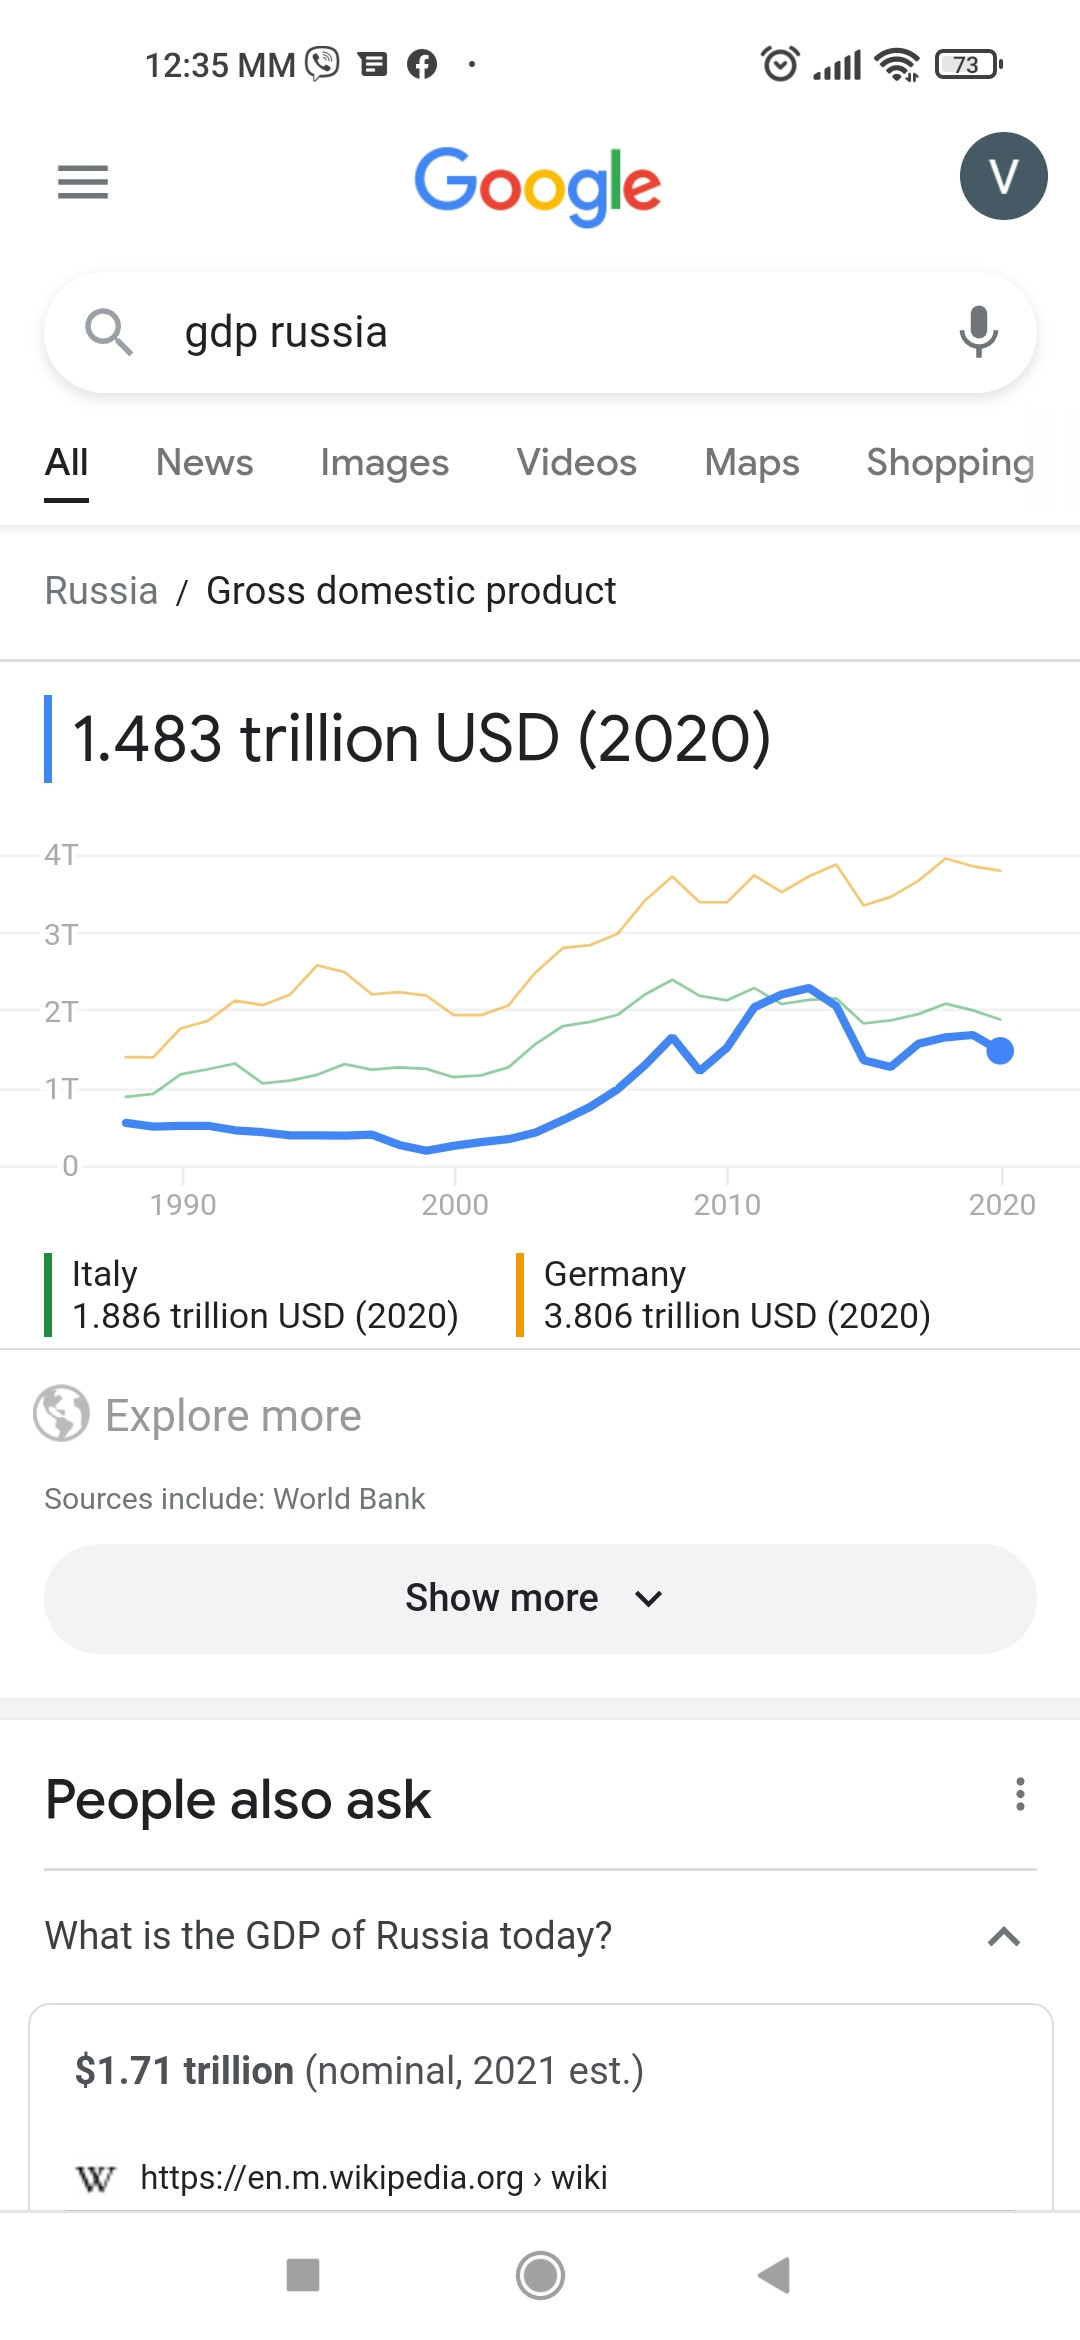Open the account avatar V

[1003, 176]
